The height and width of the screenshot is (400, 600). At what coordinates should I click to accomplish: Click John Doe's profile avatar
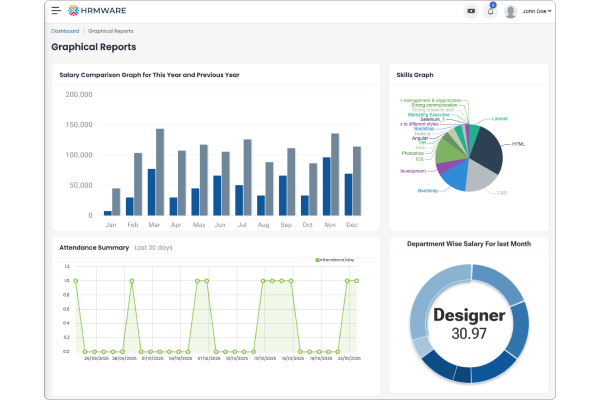pyautogui.click(x=511, y=11)
